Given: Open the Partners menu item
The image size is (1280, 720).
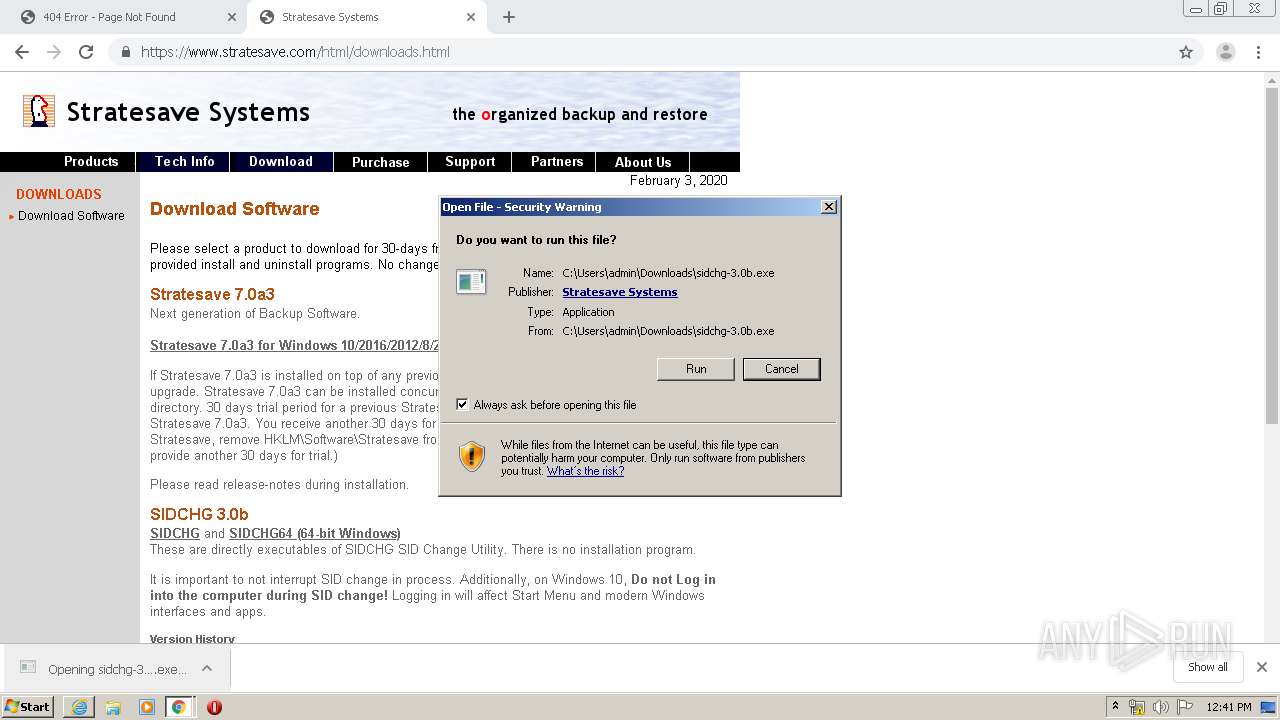Looking at the screenshot, I should [557, 161].
